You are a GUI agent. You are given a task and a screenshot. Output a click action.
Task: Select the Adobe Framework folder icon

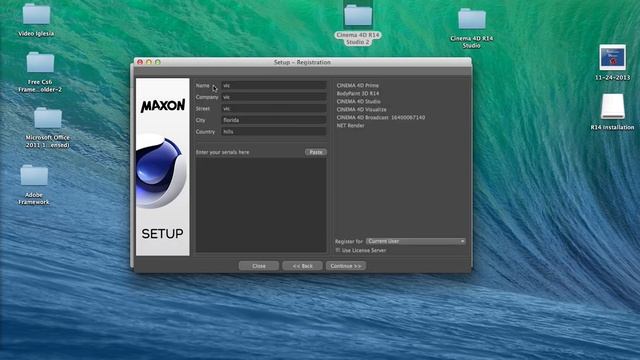(x=34, y=176)
